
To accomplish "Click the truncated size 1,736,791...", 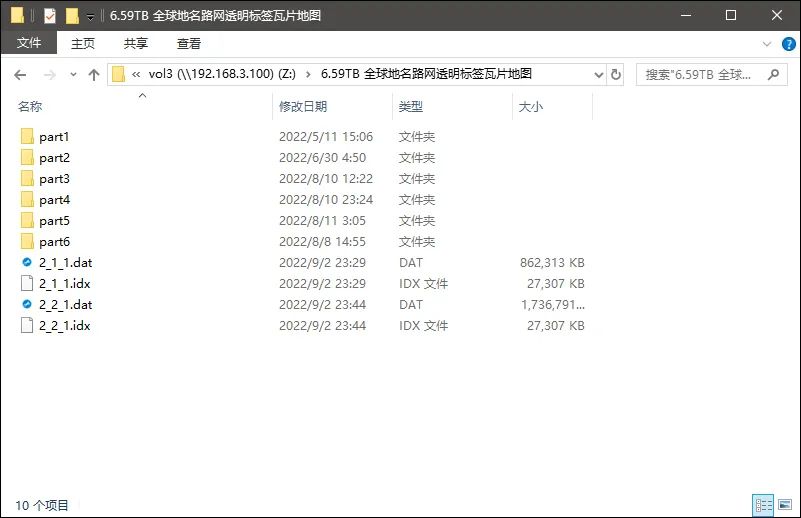I will [x=553, y=304].
